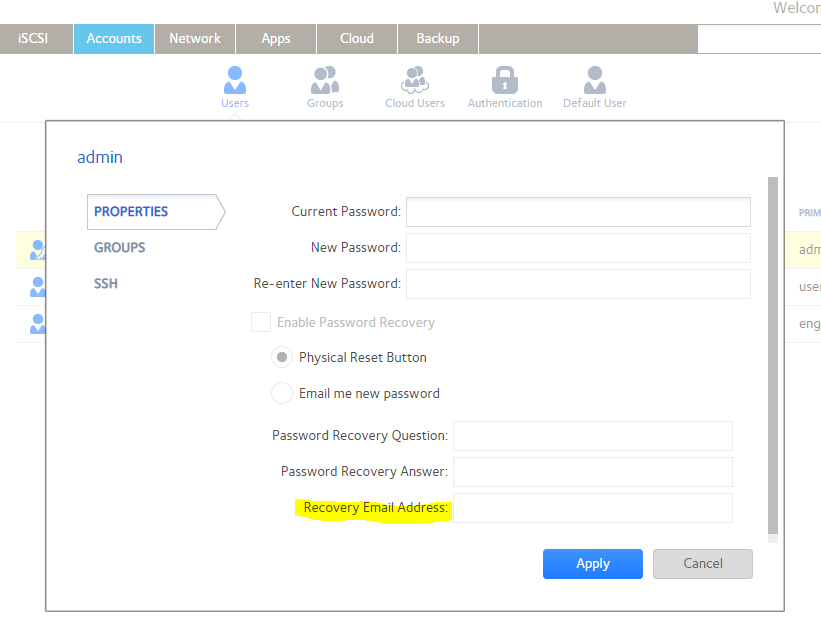Click the admin dialog vertical scrollbar
Image resolution: width=821 pixels, height=638 pixels.
click(773, 356)
